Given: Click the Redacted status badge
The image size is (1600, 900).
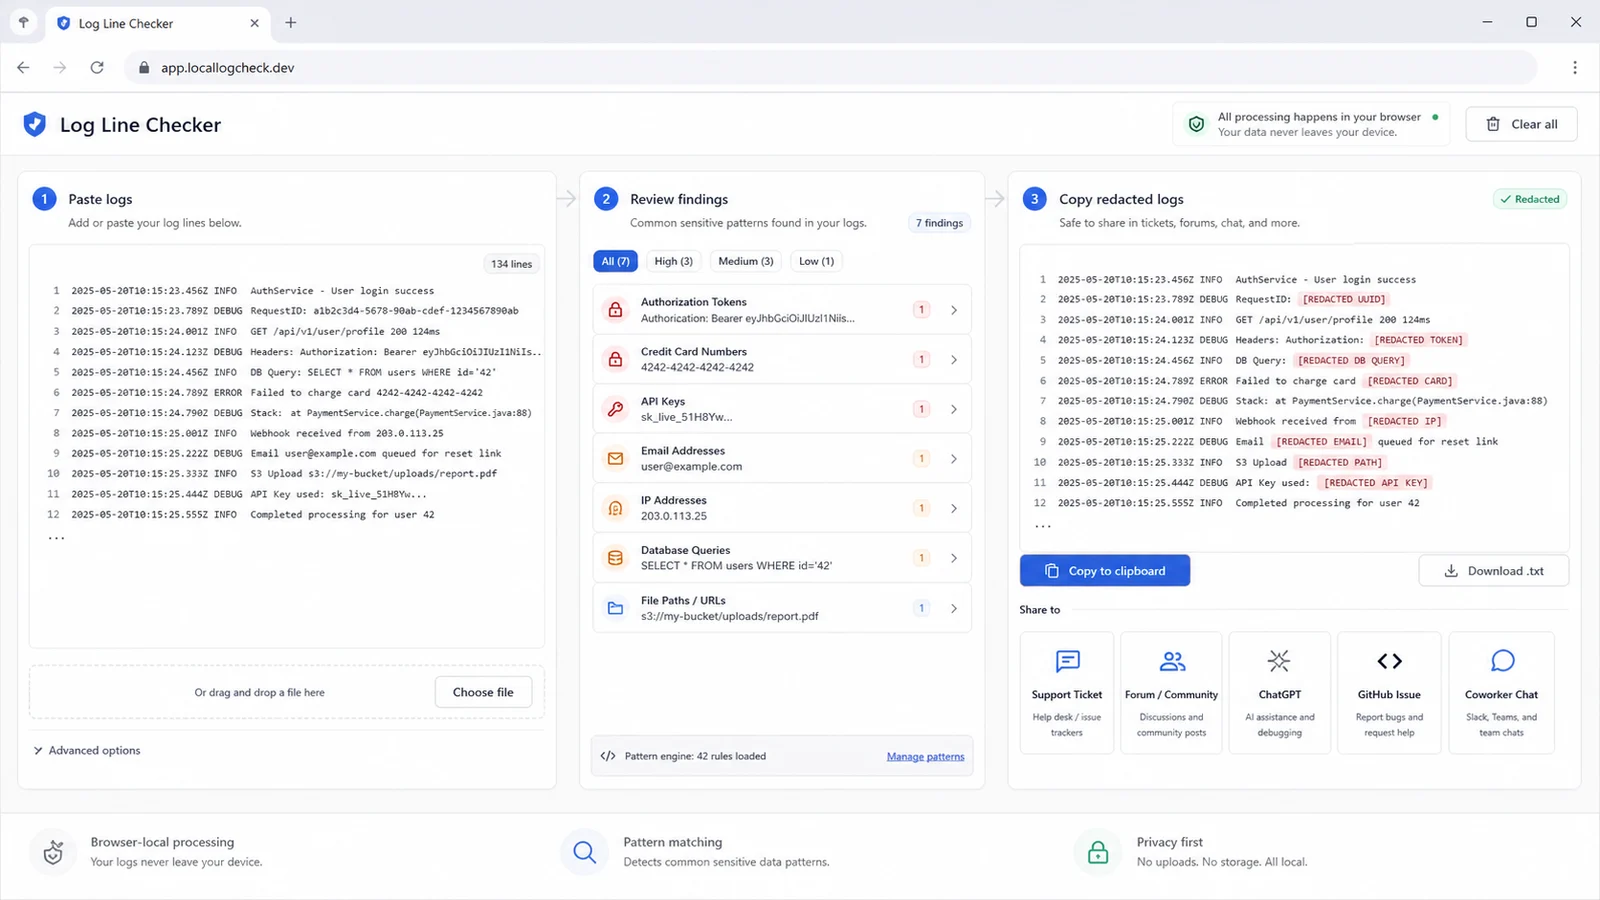Looking at the screenshot, I should pos(1530,199).
